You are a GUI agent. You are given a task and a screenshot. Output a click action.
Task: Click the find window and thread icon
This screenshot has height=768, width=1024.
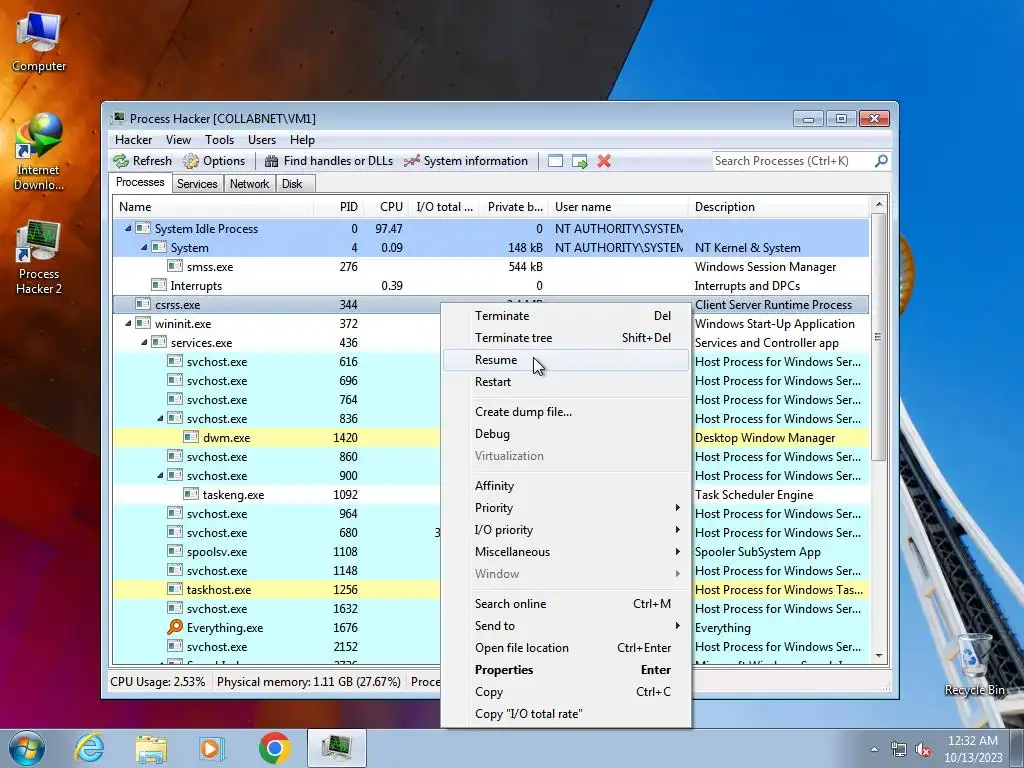(x=579, y=161)
